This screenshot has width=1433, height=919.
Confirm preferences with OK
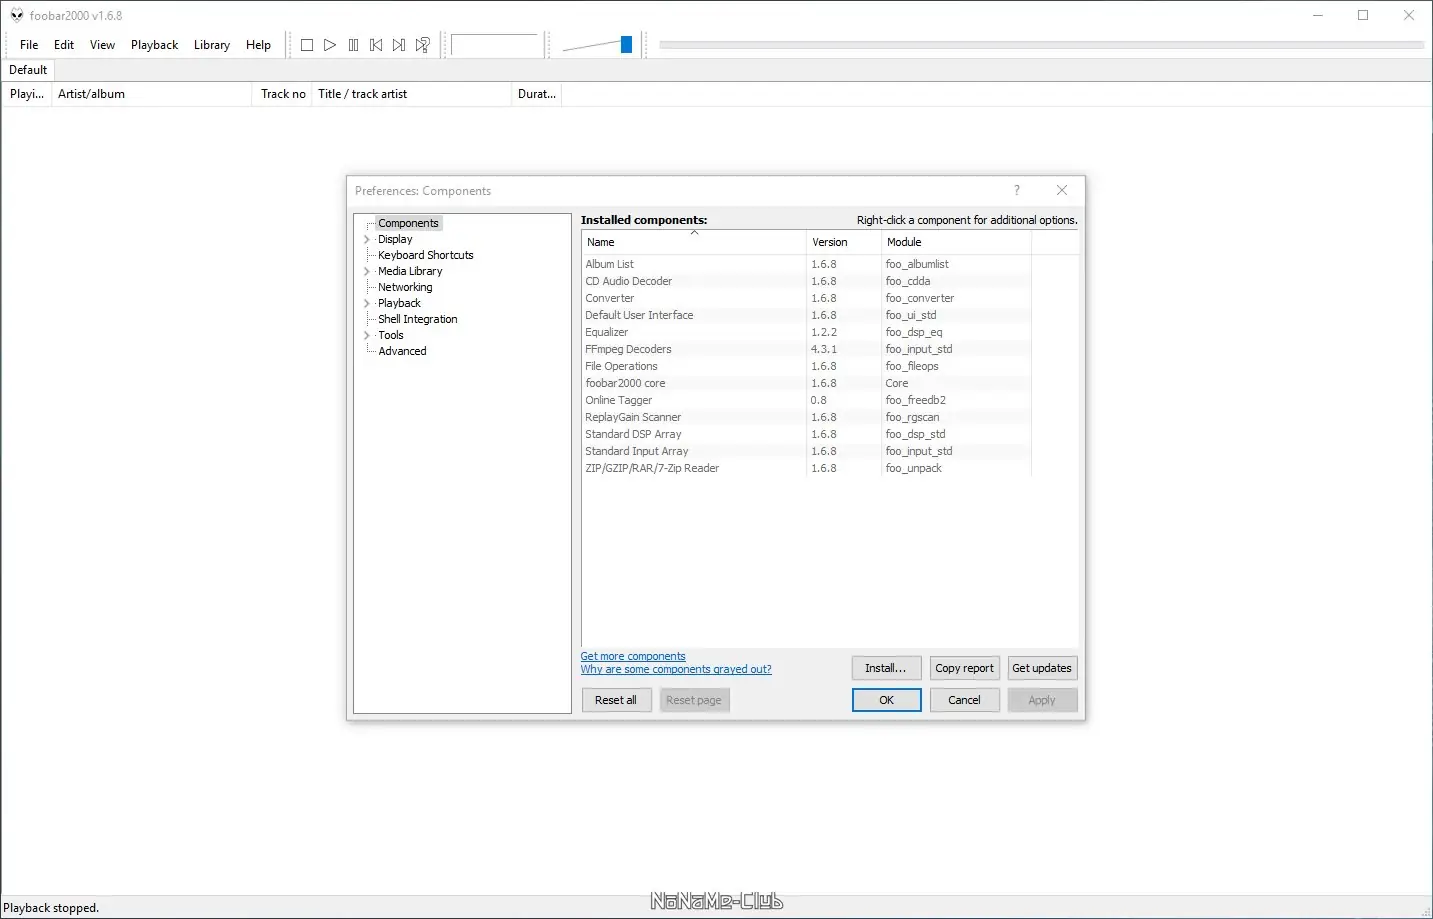tap(886, 700)
